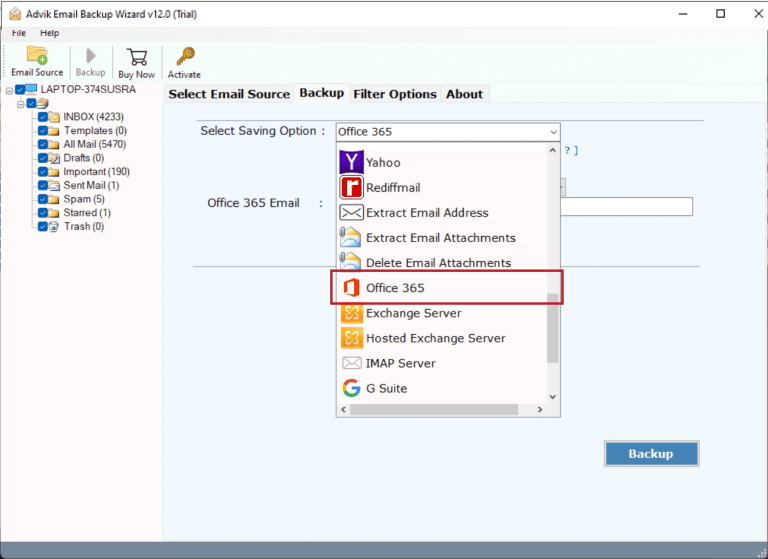Open the Buy Now cart icon

[137, 57]
